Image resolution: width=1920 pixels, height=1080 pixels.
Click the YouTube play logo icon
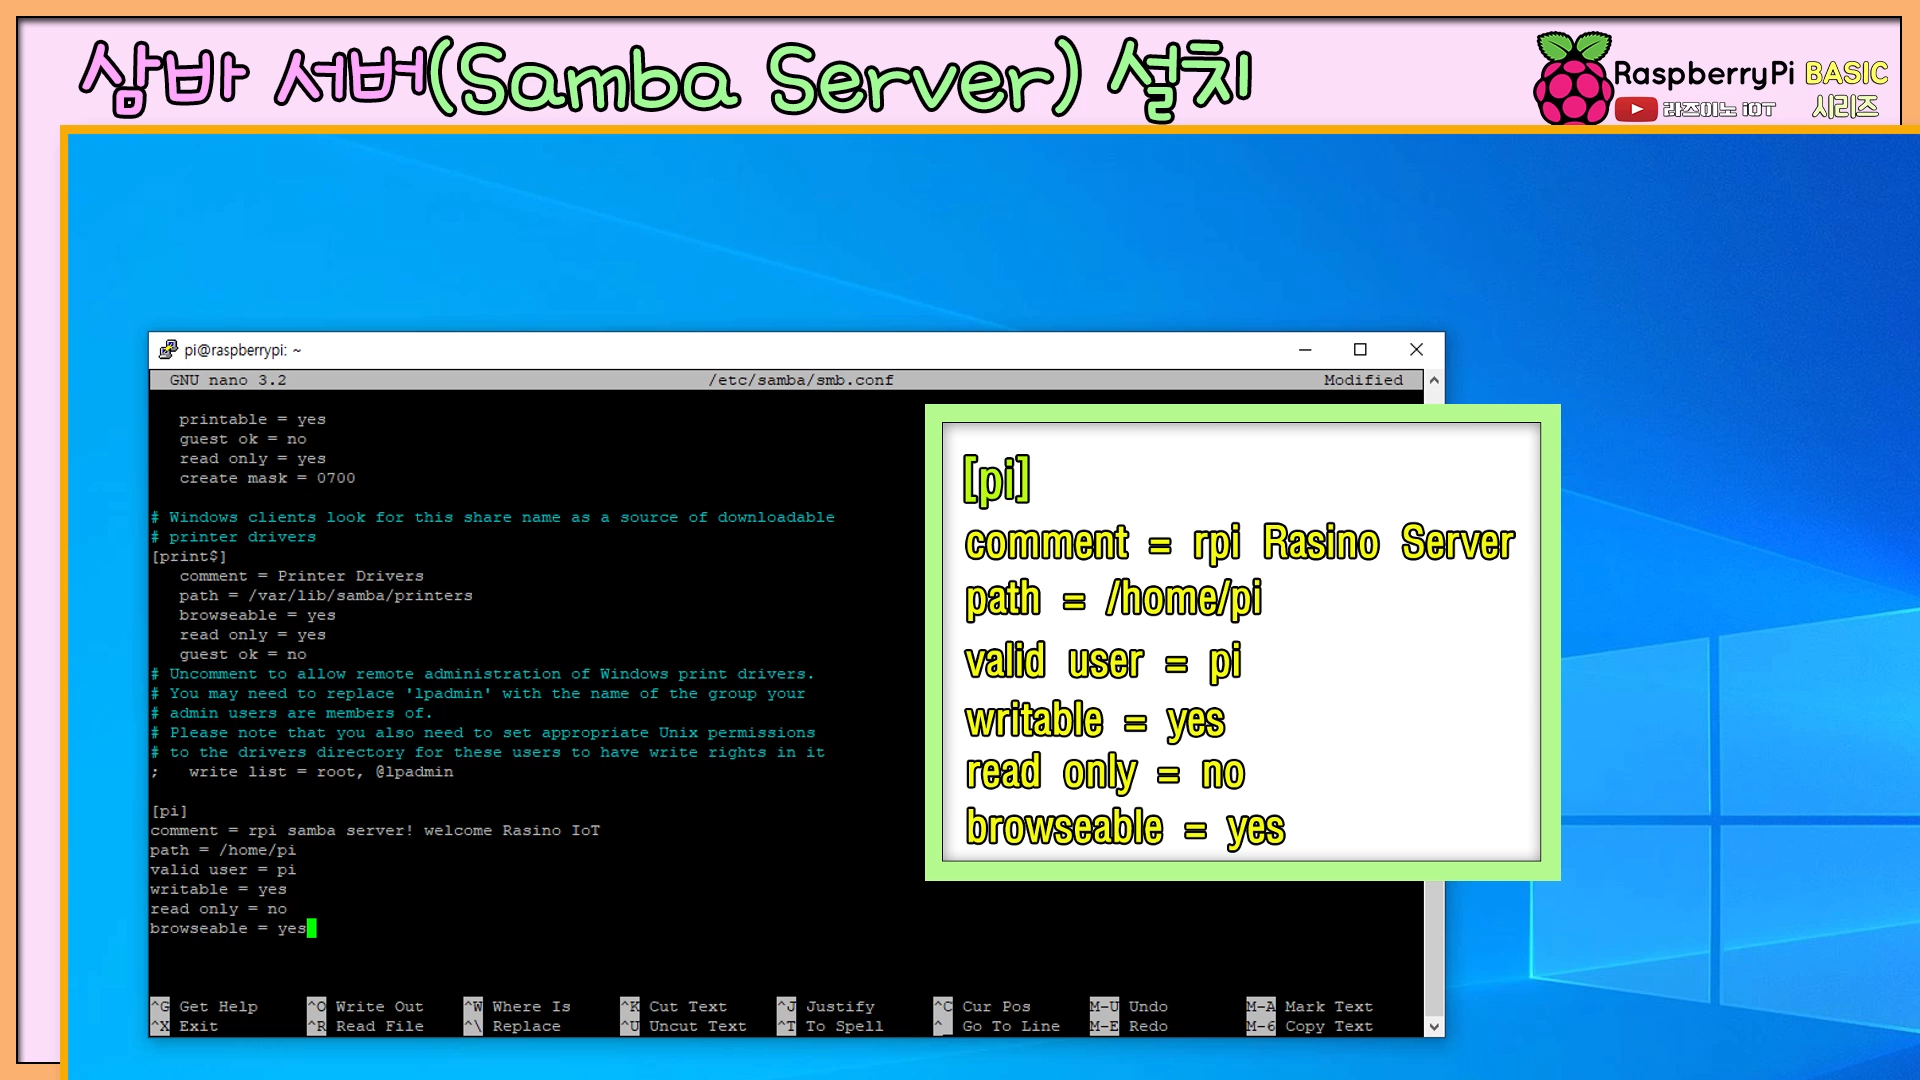tap(1636, 109)
